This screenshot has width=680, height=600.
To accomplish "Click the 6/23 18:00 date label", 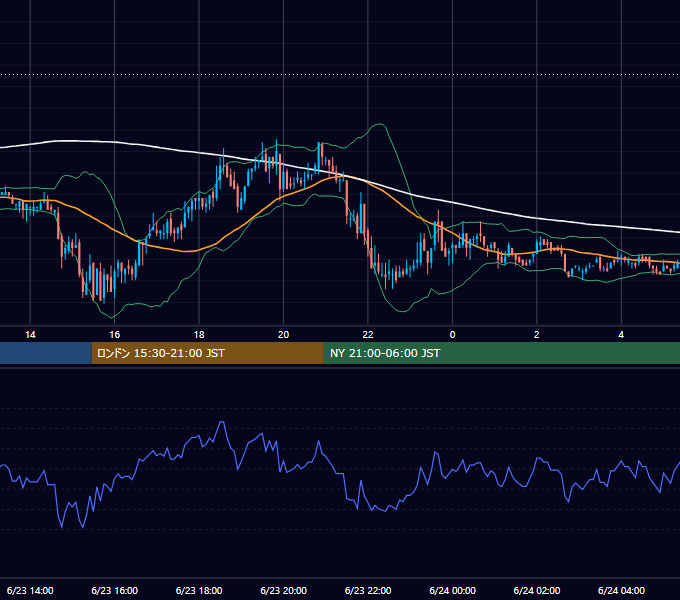I will (199, 590).
